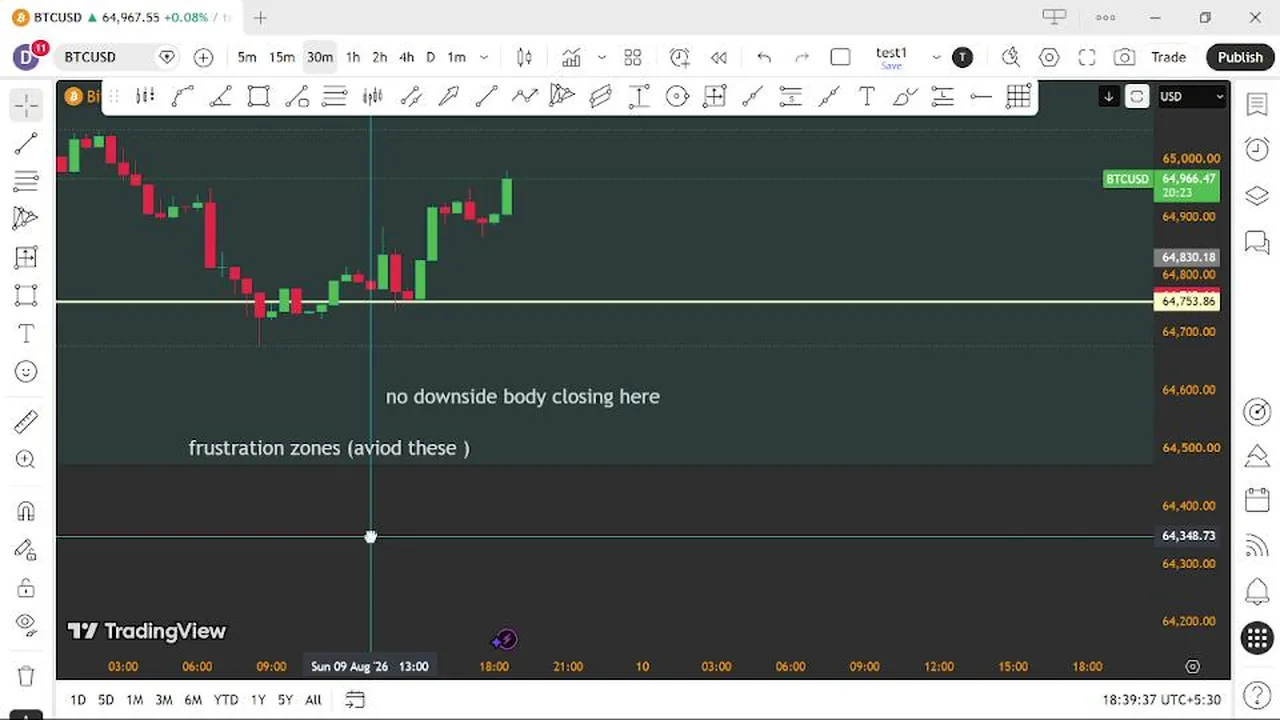Open the layout setup grid icon
1280x720 pixels.
pyautogui.click(x=632, y=57)
